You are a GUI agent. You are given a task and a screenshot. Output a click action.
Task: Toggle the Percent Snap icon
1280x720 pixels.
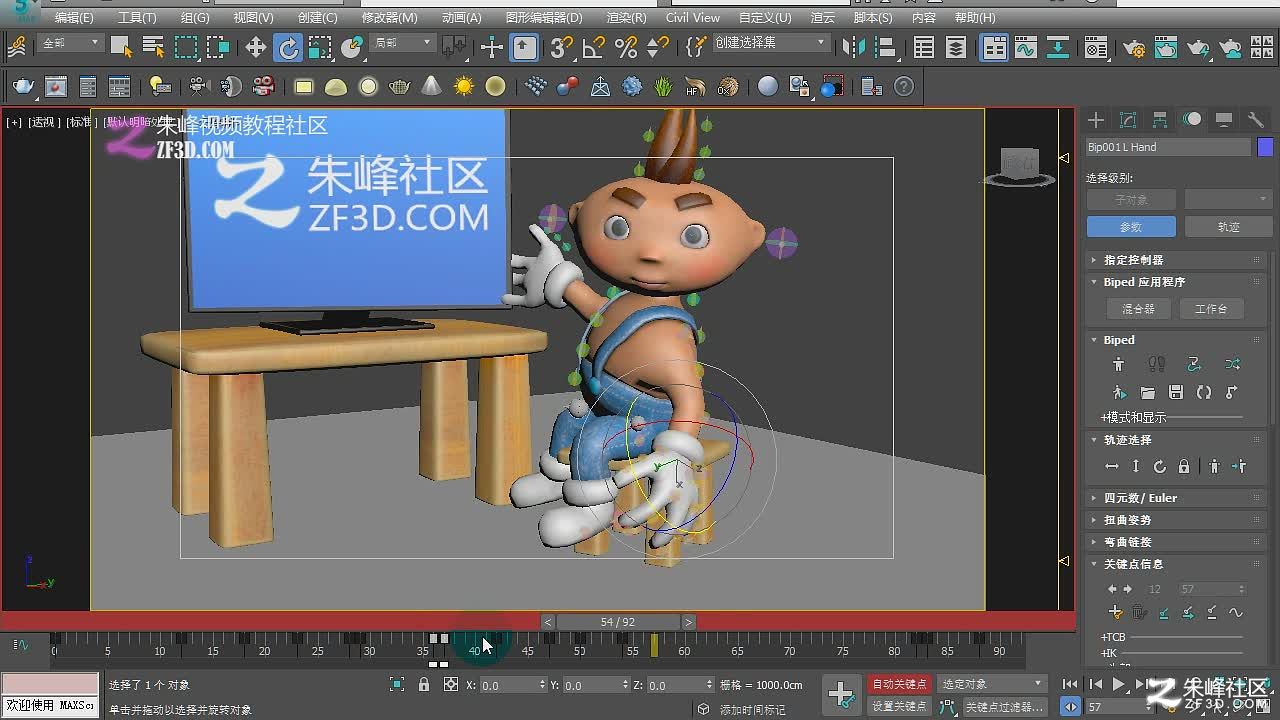(x=626, y=47)
